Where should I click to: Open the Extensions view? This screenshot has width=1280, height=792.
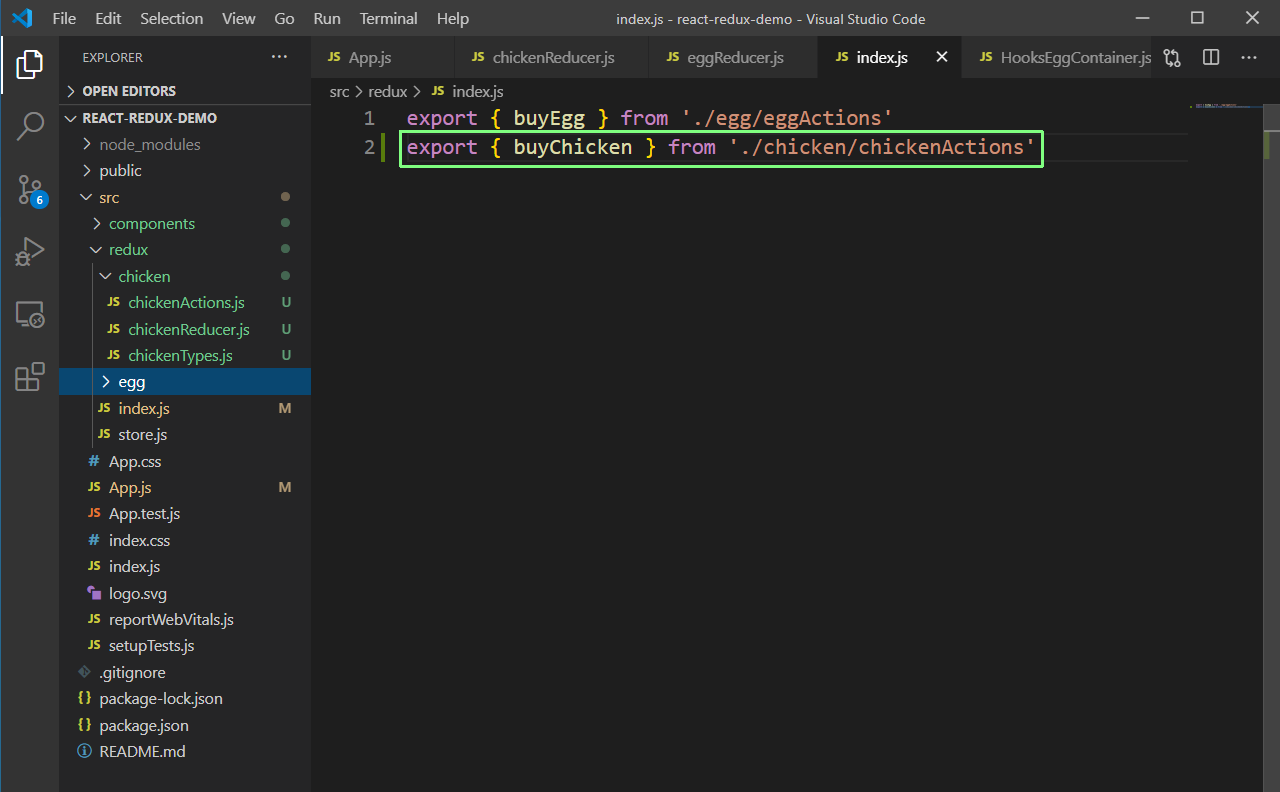(29, 377)
